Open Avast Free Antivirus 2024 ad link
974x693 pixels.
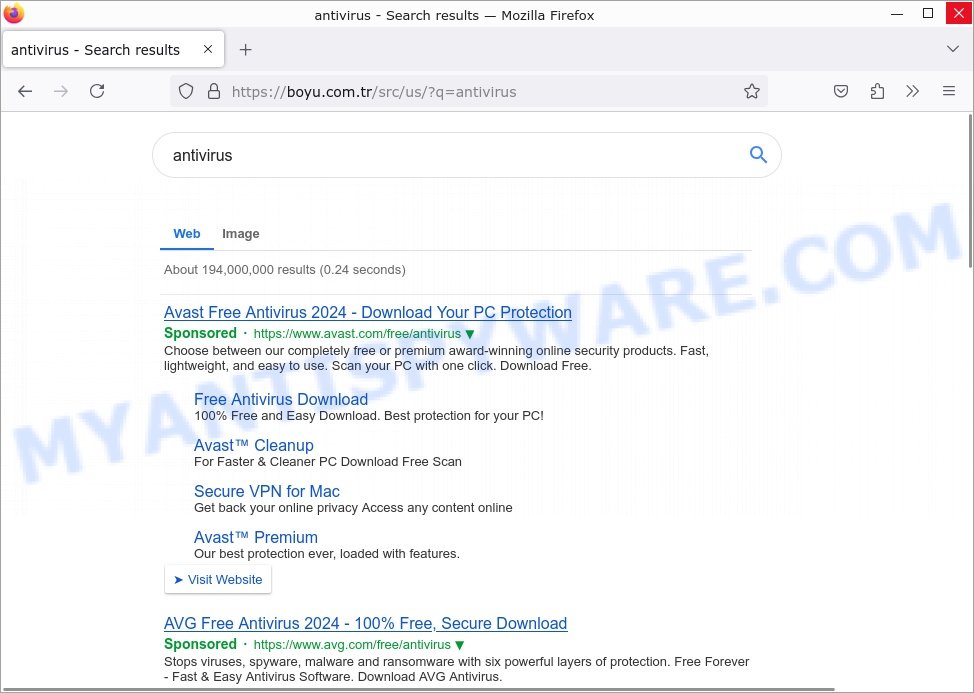tap(368, 312)
